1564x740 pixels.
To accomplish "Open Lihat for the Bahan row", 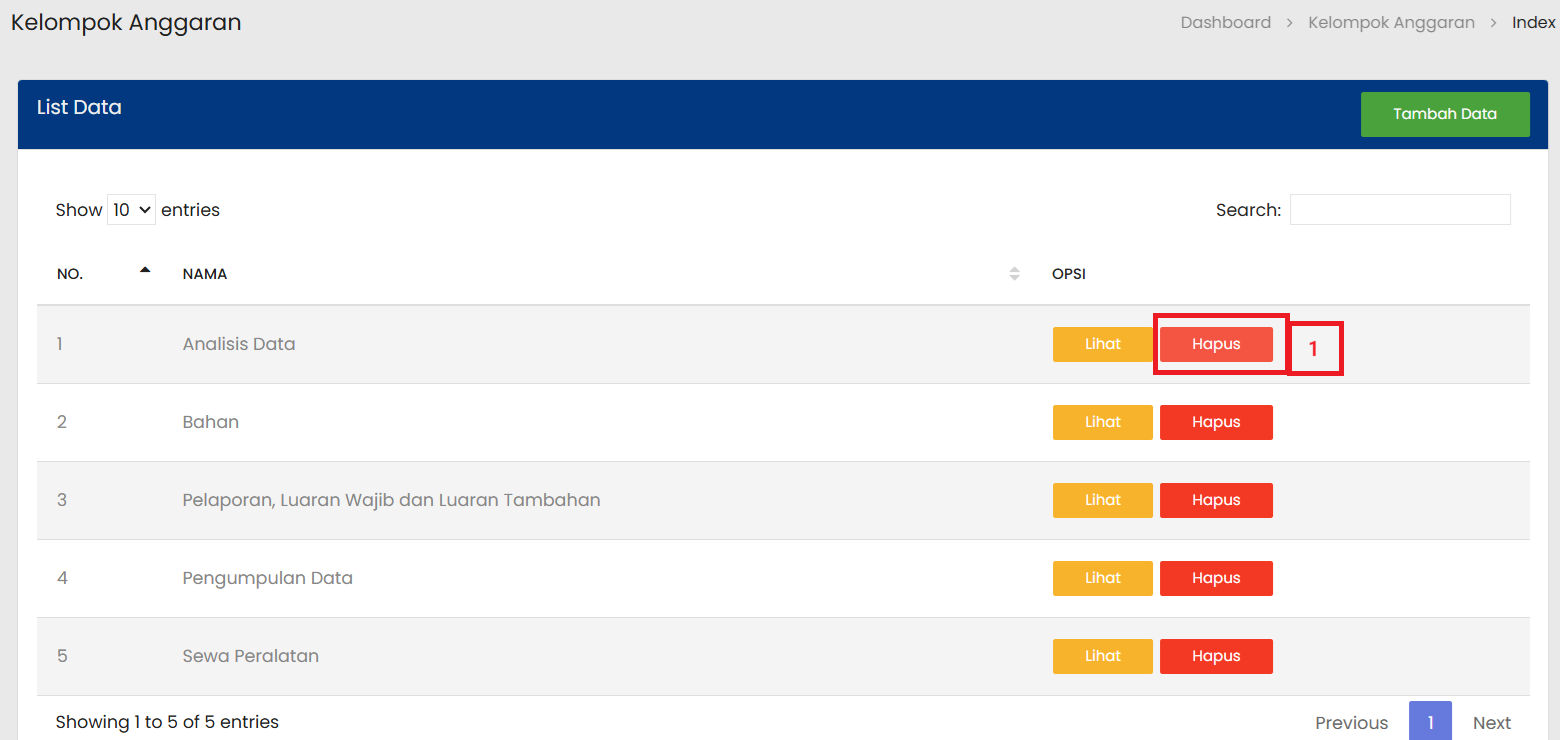I will pyautogui.click(x=1102, y=422).
